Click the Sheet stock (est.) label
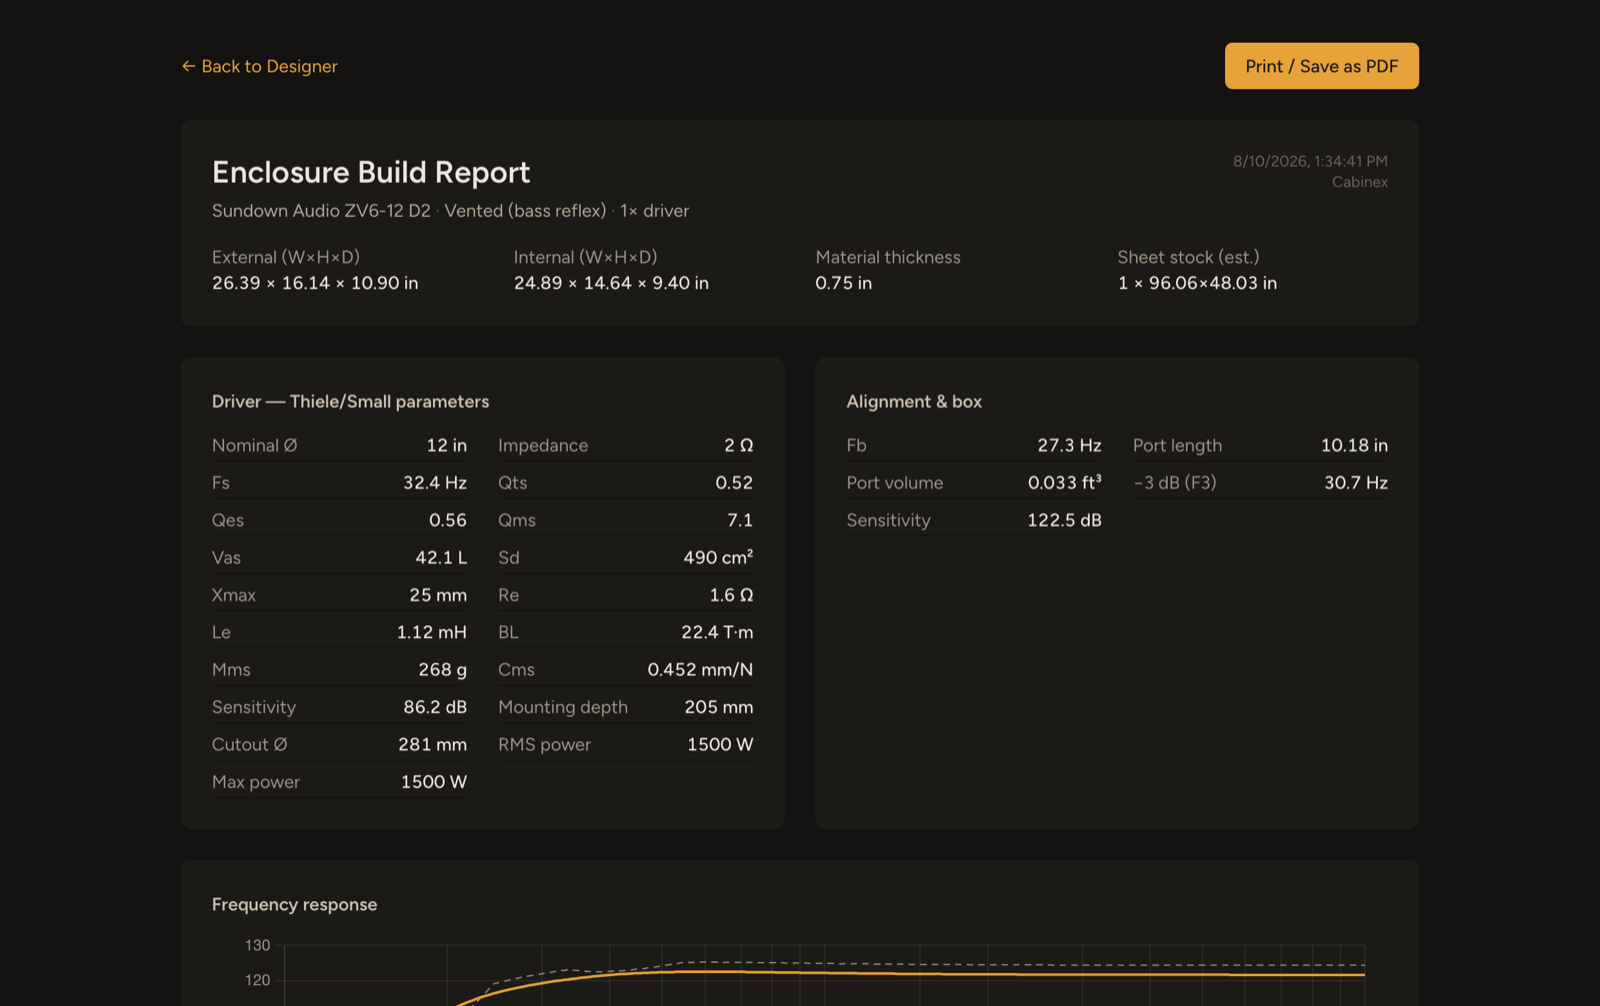The width and height of the screenshot is (1600, 1006). coord(1188,257)
